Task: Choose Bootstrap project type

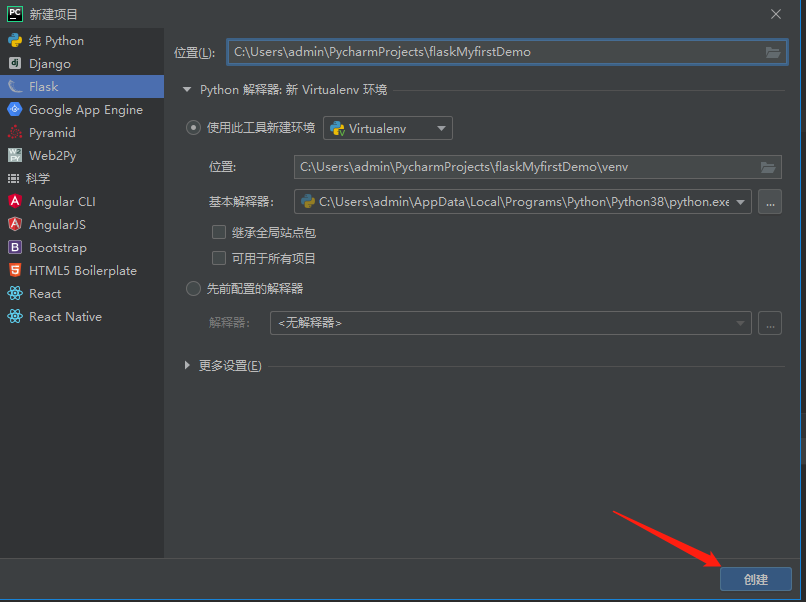Action: tap(82, 247)
